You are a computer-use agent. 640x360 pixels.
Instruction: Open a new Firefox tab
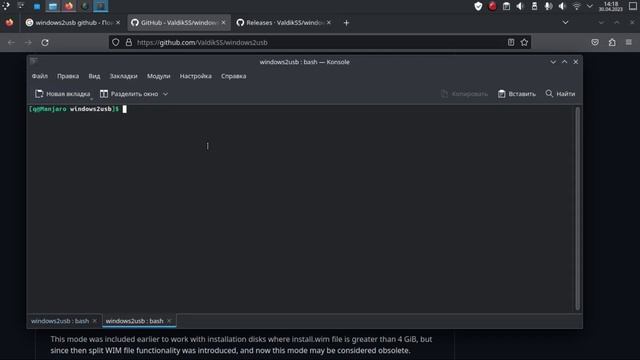(346, 23)
